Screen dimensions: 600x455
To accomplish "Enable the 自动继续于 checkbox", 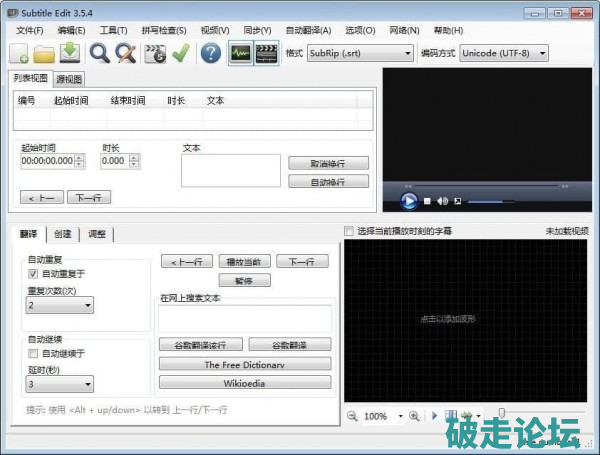I will (33, 353).
